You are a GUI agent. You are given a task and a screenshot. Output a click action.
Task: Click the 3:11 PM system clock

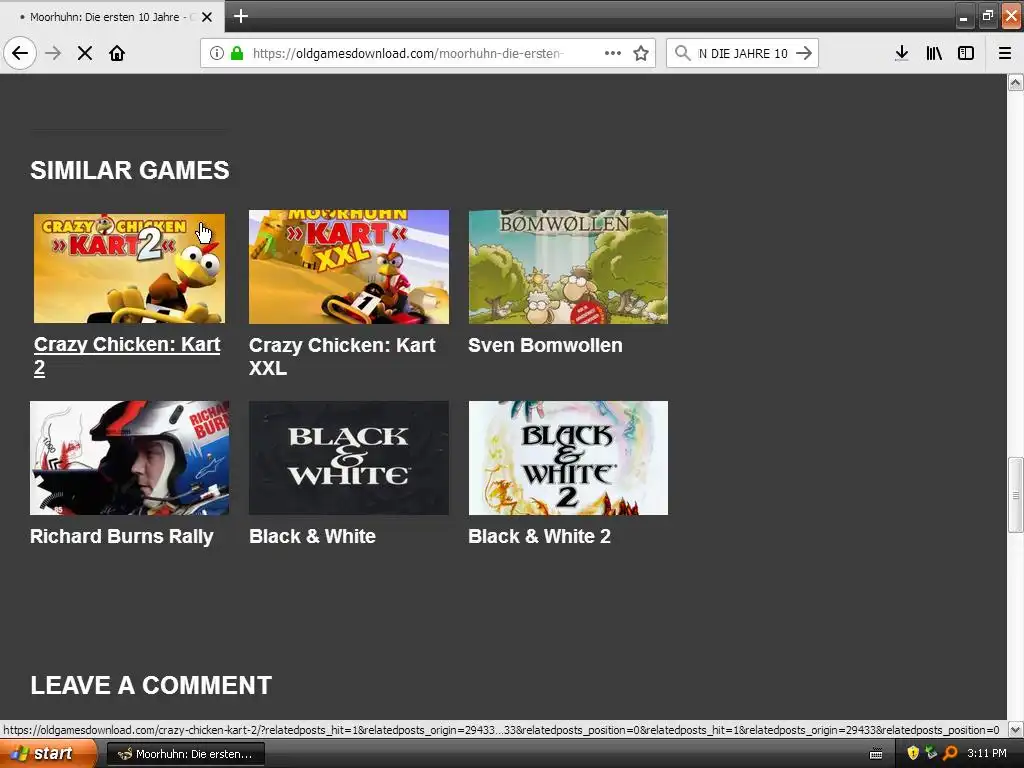[x=987, y=753]
